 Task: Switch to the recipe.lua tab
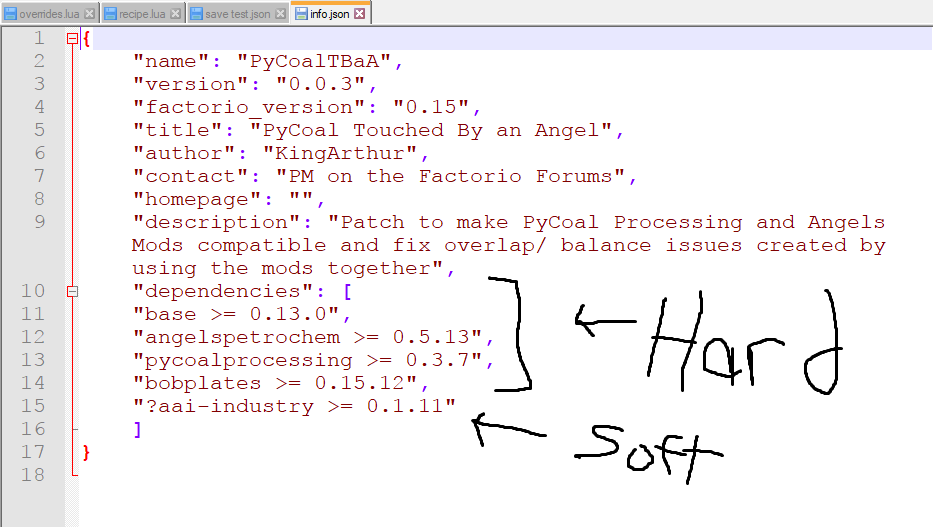(x=143, y=14)
